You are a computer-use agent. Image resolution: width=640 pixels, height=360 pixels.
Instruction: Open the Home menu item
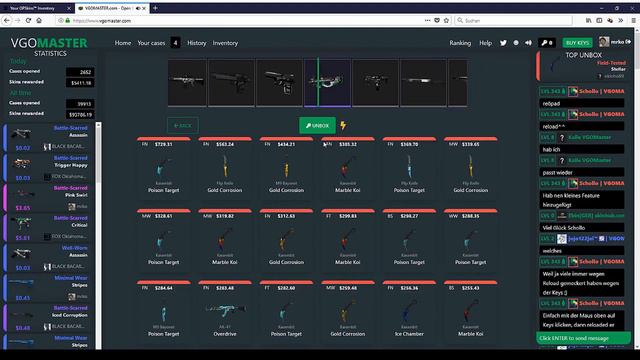123,43
